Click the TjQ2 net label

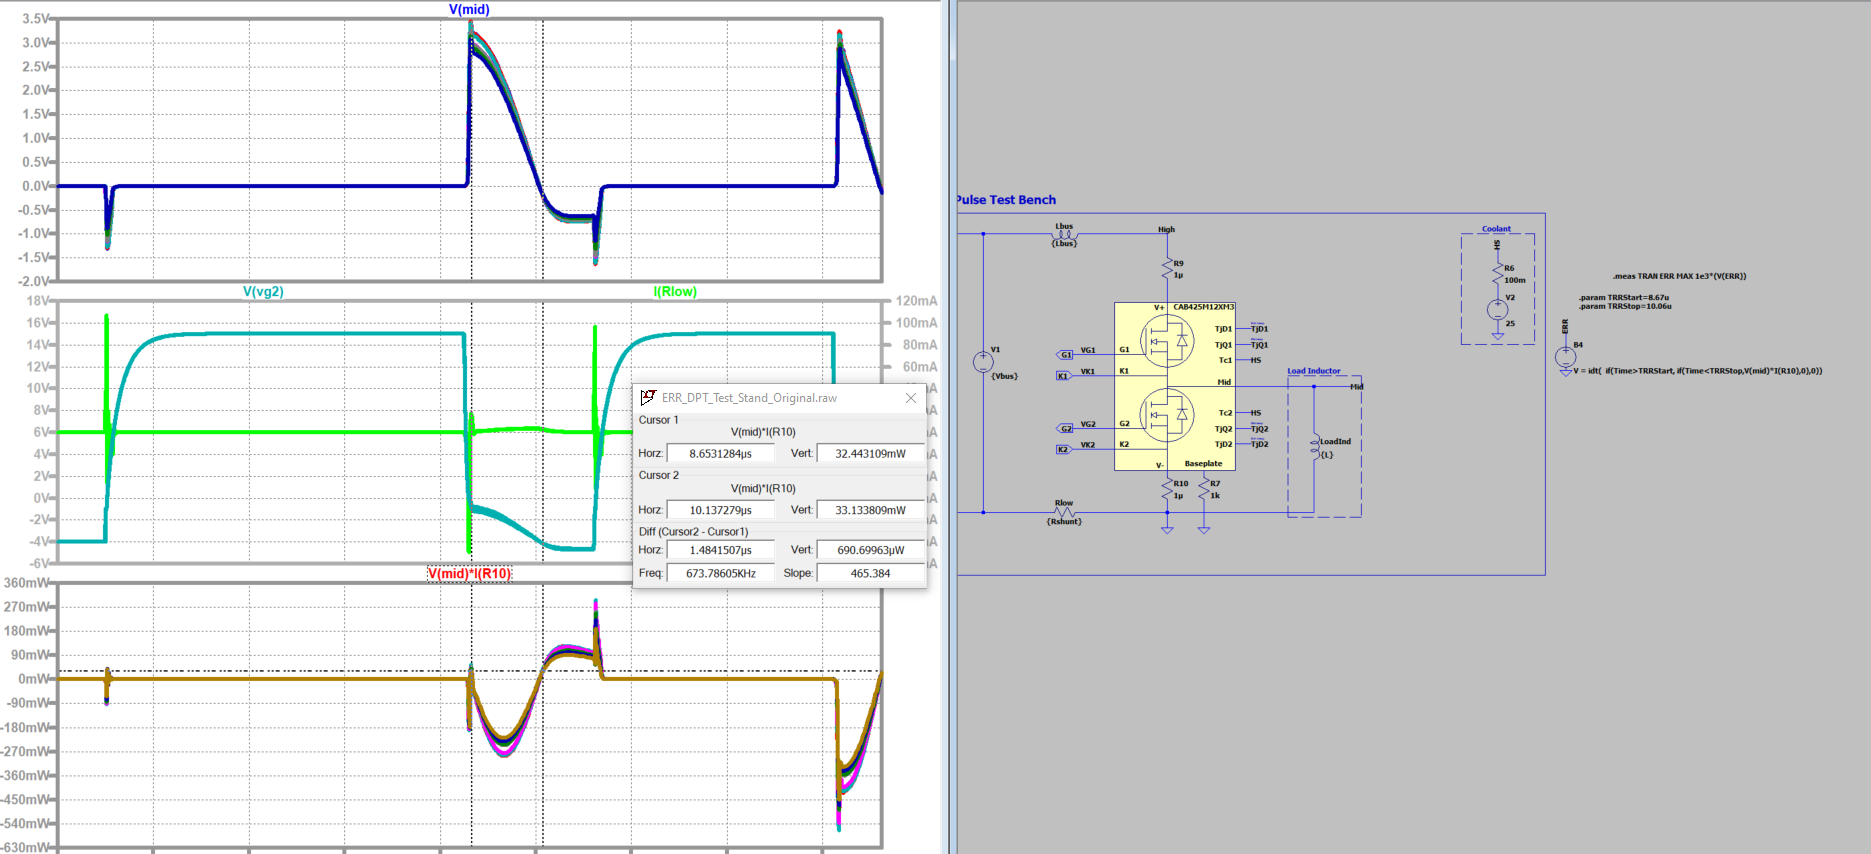pos(1259,429)
